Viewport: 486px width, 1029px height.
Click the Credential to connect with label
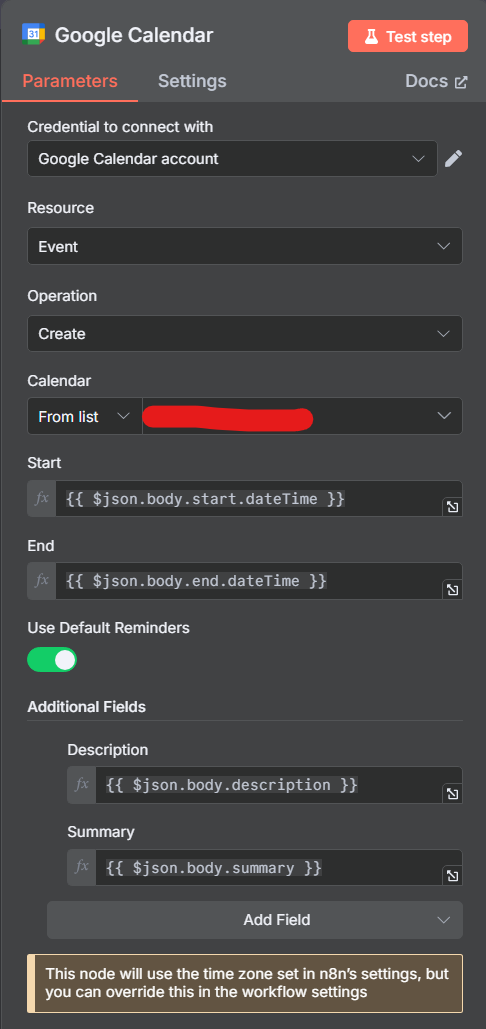coord(120,127)
